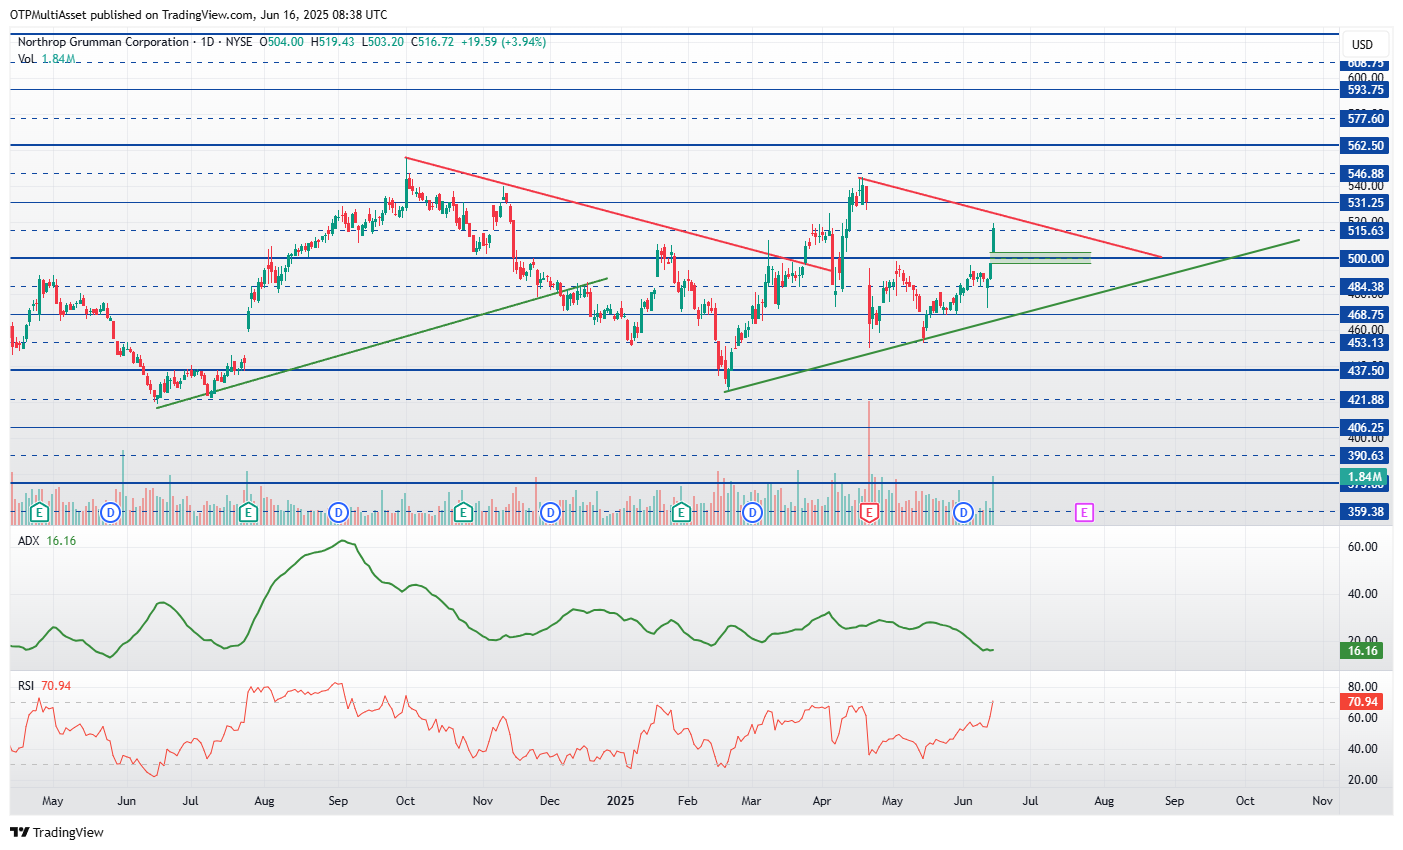Open the dividend marker at September 2024

[339, 513]
